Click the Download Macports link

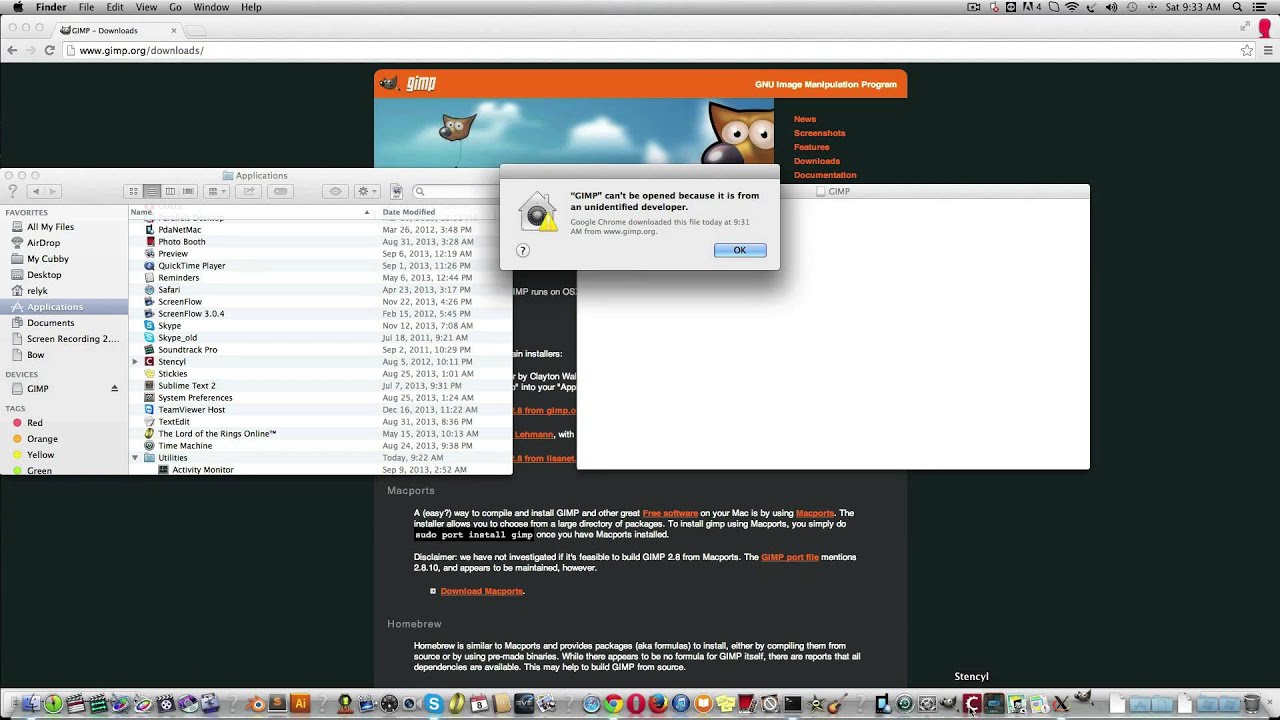pos(482,591)
